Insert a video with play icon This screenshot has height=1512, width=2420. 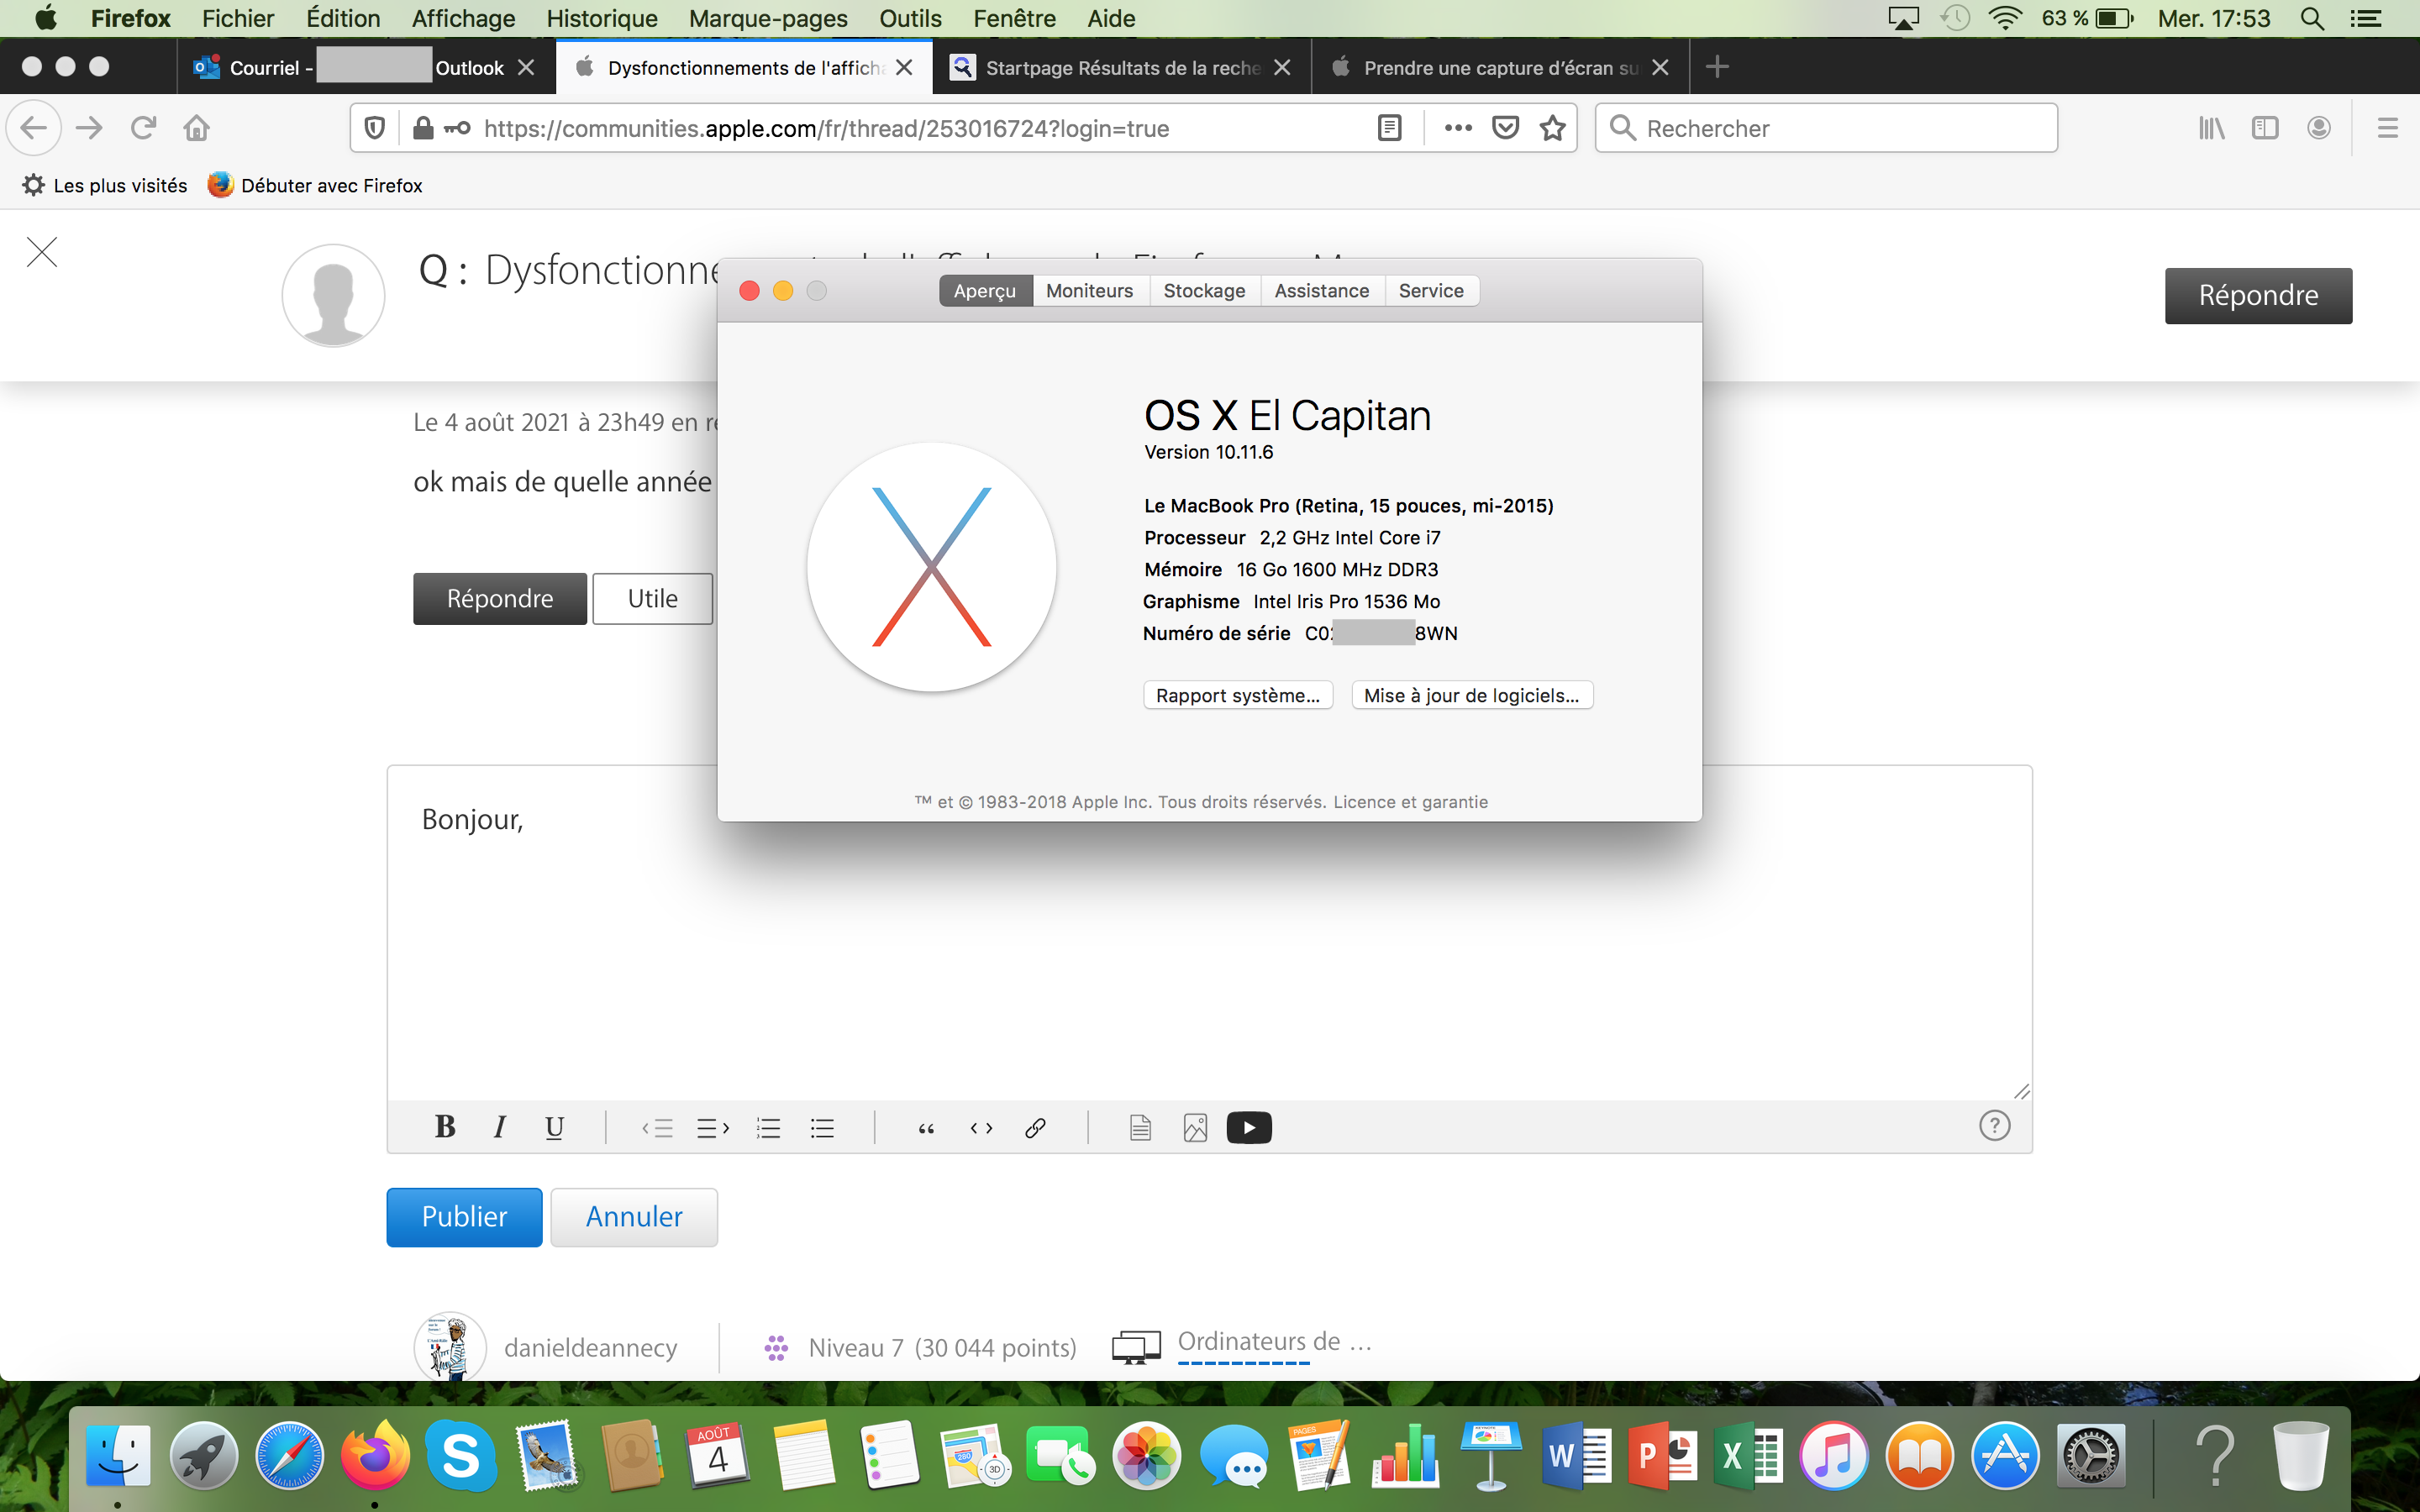tap(1249, 1128)
